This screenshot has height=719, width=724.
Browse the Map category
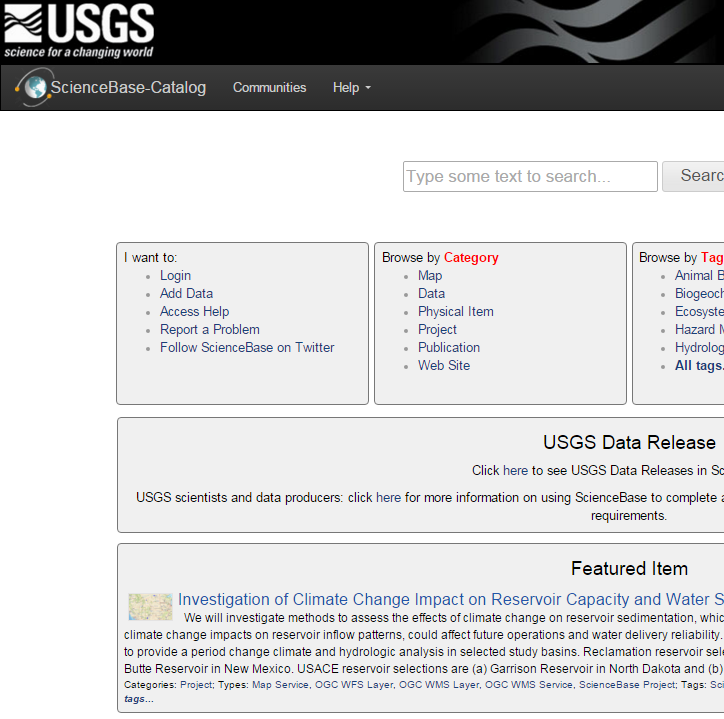click(430, 276)
